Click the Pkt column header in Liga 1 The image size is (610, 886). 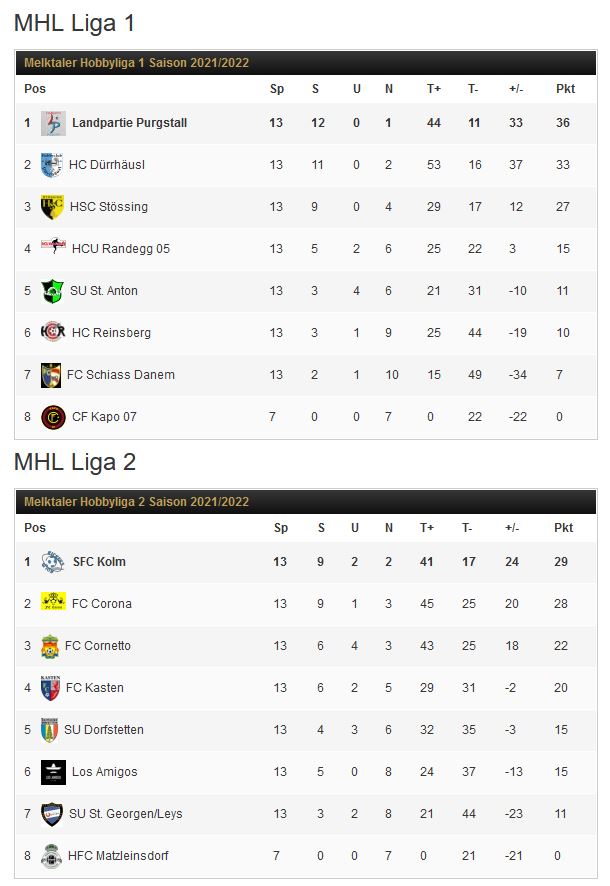coord(565,89)
